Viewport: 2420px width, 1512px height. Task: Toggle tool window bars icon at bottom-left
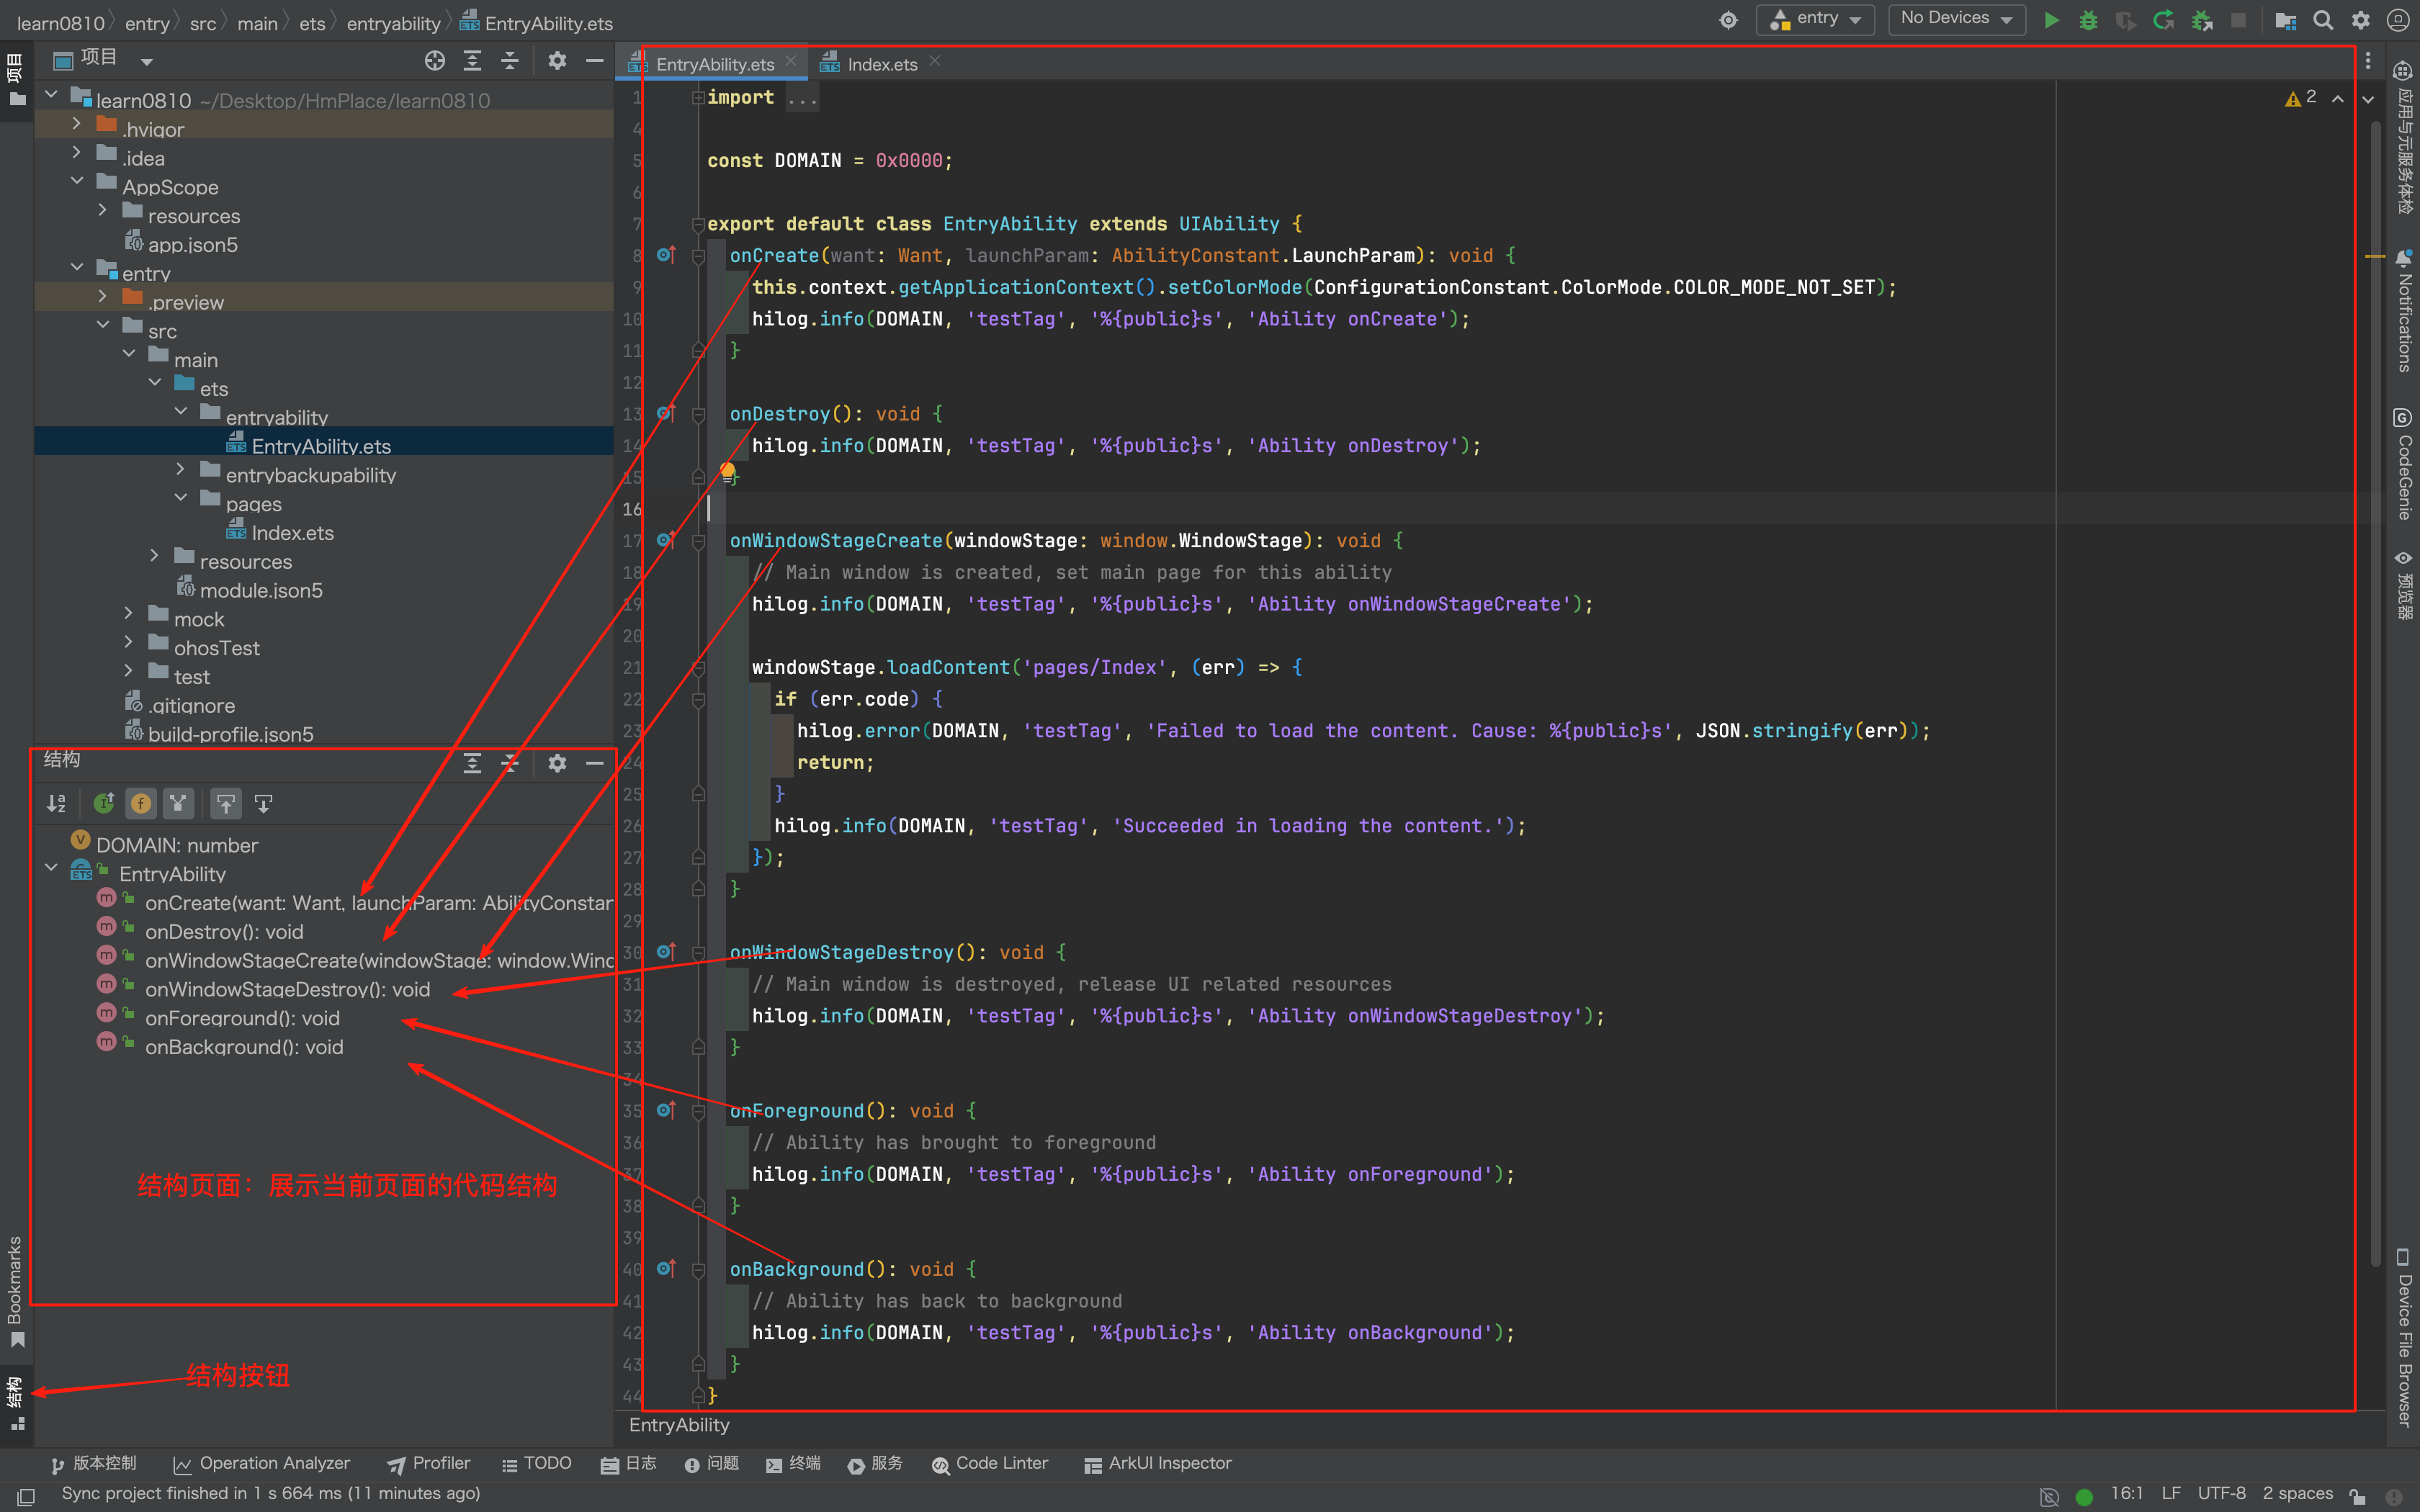pos(27,1496)
